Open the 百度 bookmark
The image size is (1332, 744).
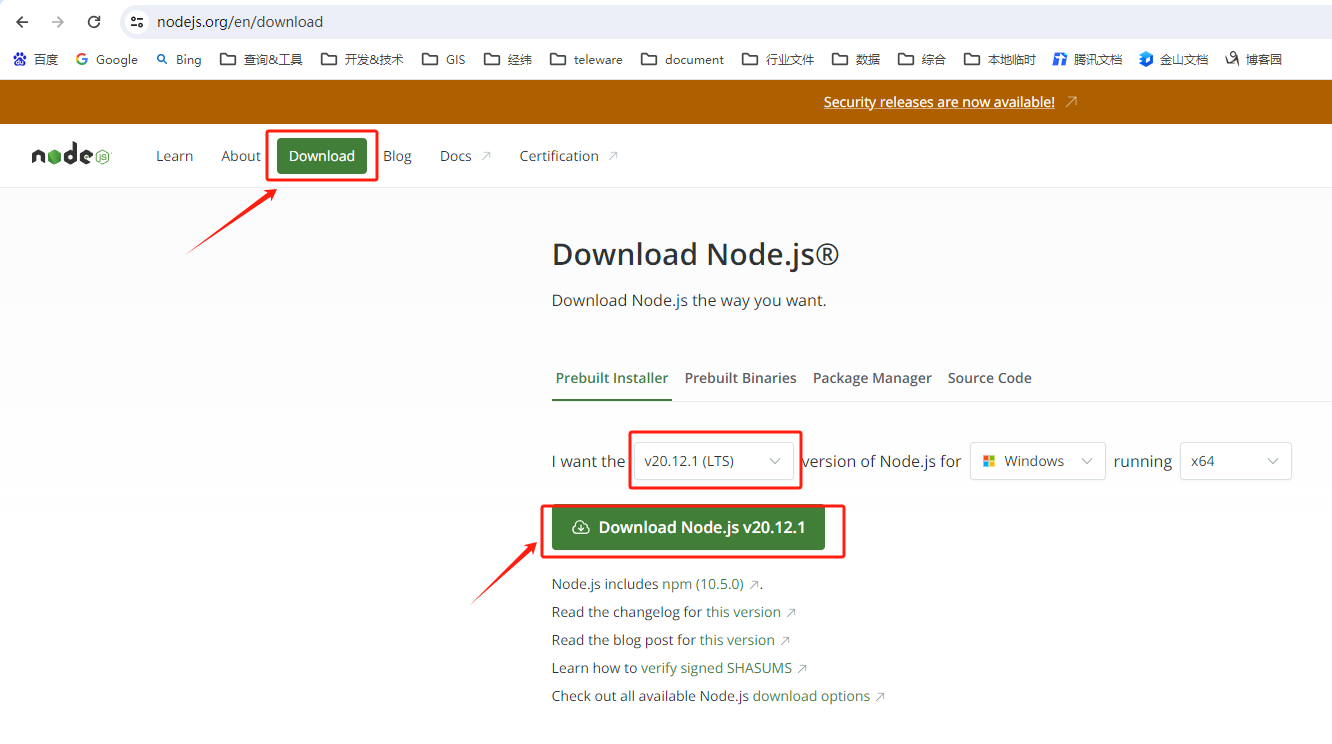click(x=35, y=59)
